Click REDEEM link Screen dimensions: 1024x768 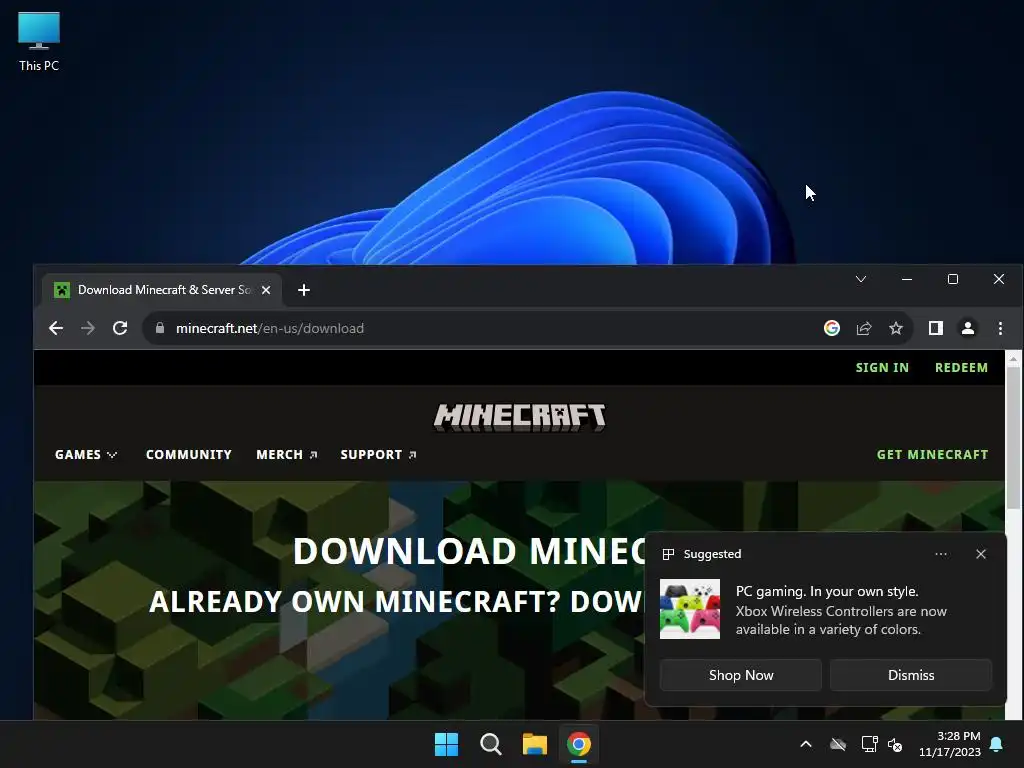pyautogui.click(x=961, y=368)
